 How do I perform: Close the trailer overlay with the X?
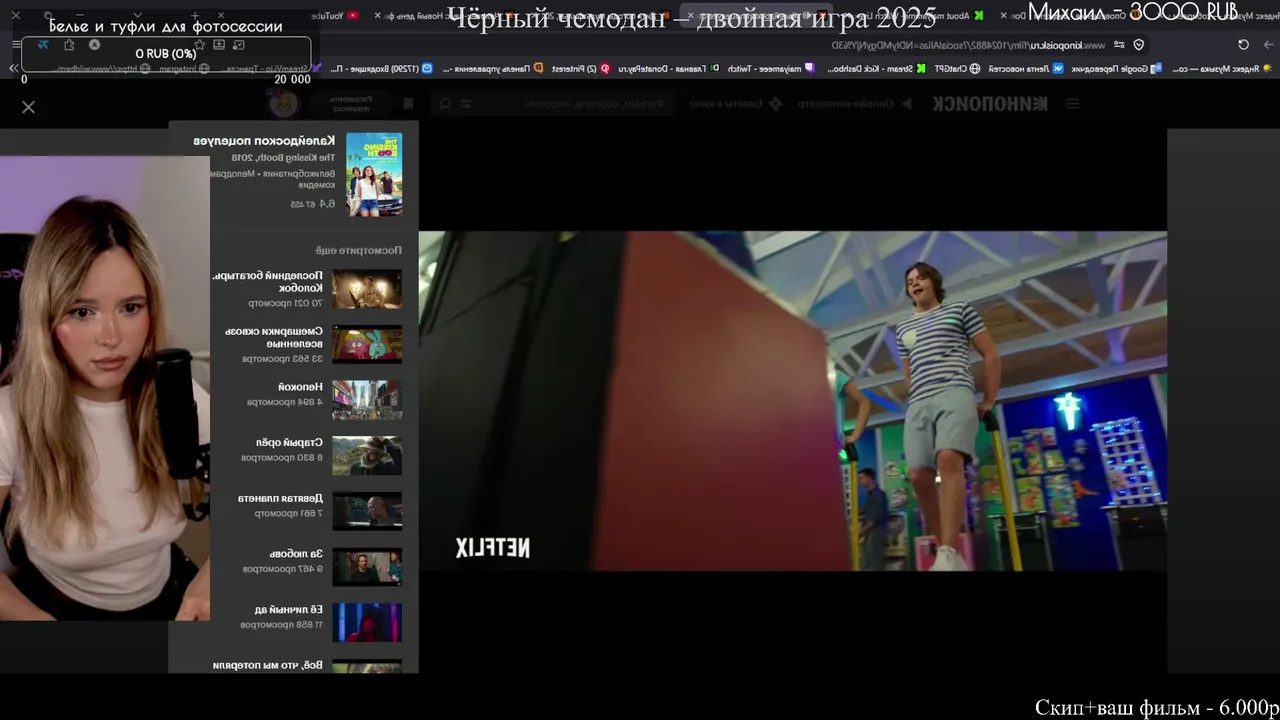coord(28,107)
